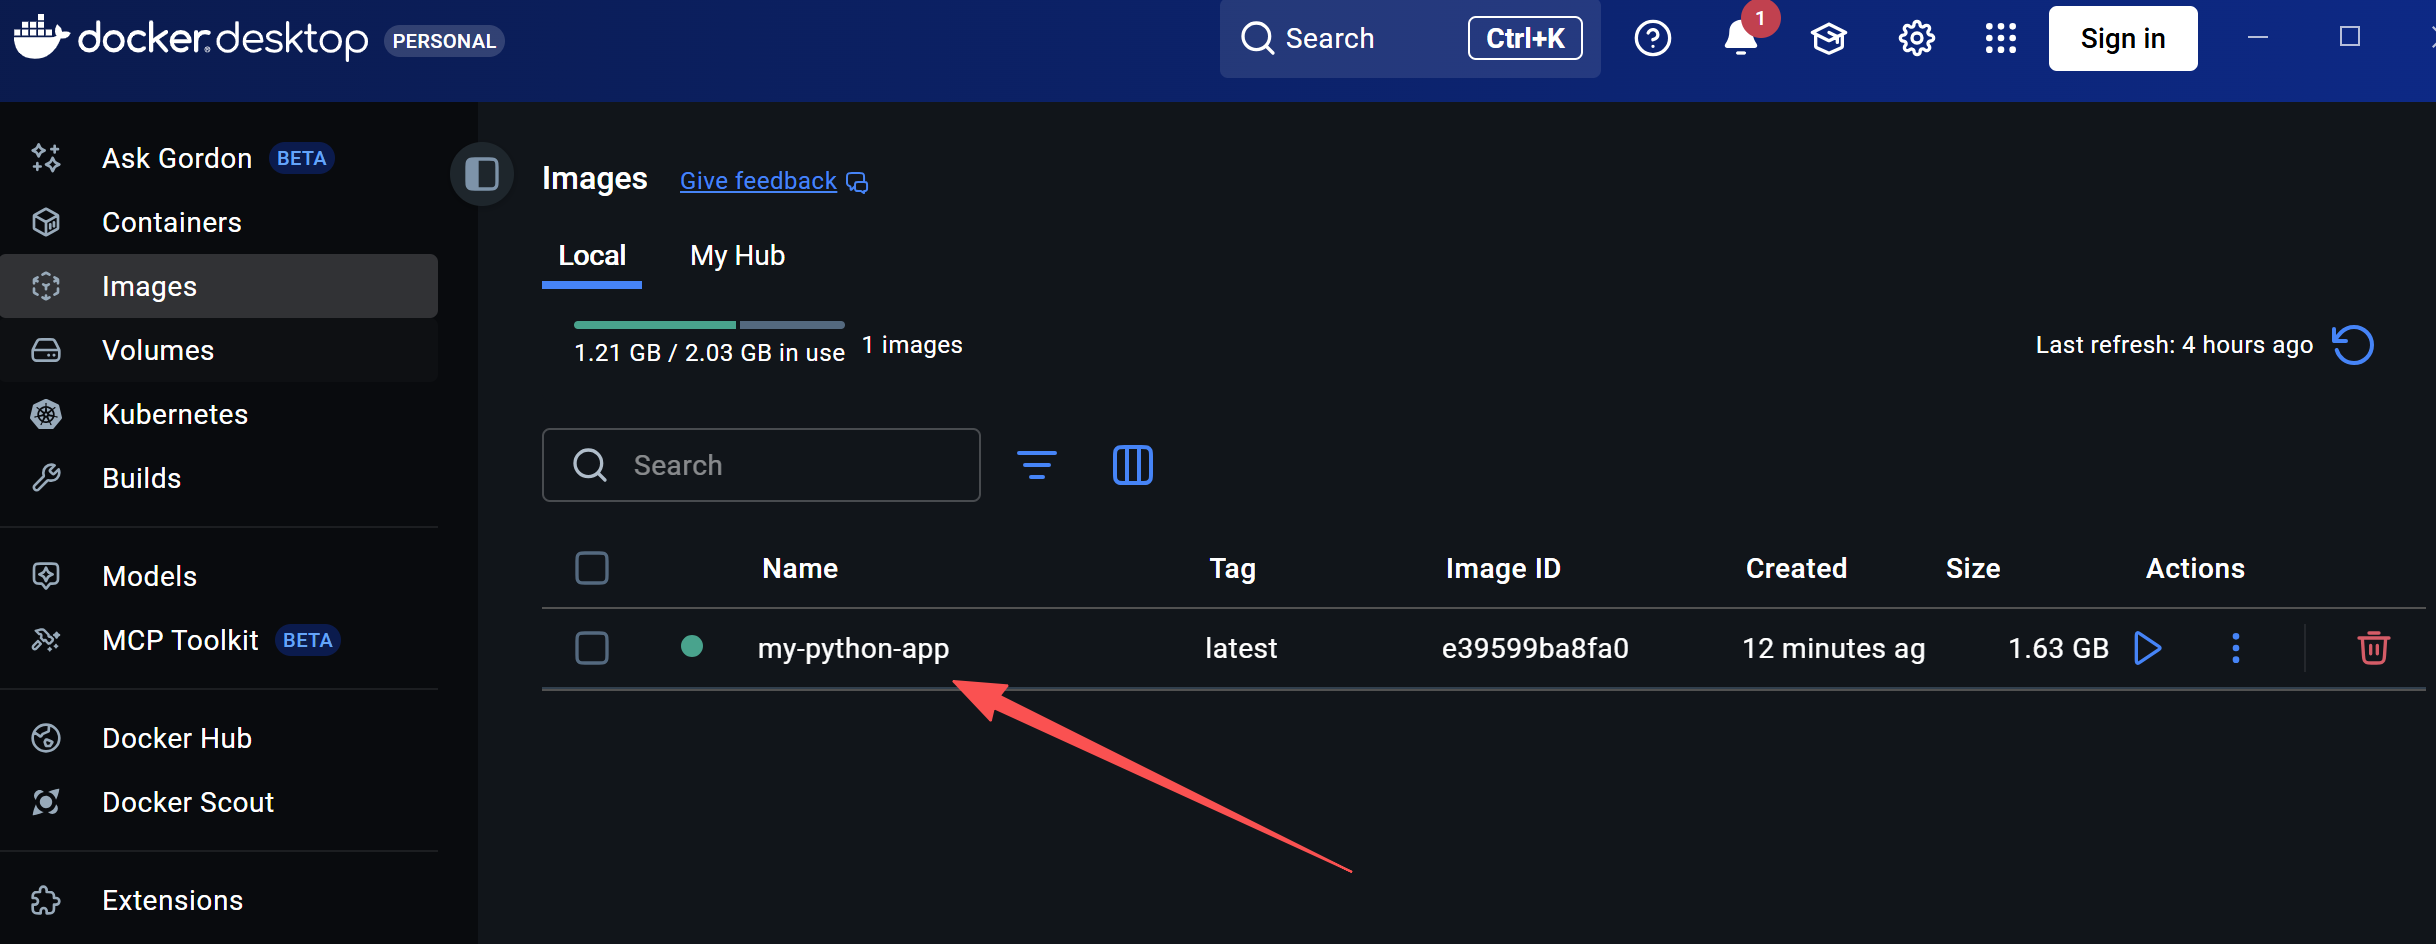Open the Learning center graduation cap icon
Image resolution: width=2436 pixels, height=944 pixels.
click(x=1828, y=39)
